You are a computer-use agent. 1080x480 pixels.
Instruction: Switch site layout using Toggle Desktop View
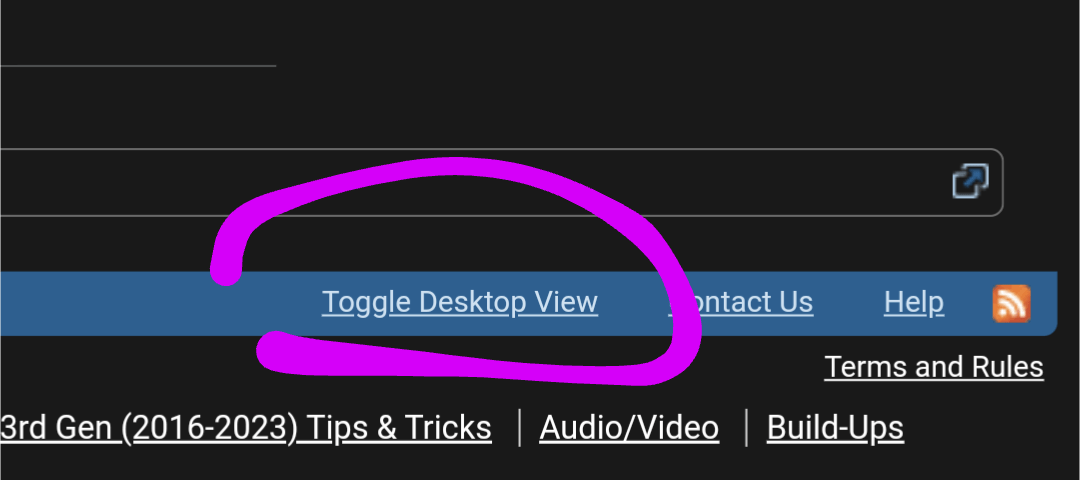click(459, 302)
